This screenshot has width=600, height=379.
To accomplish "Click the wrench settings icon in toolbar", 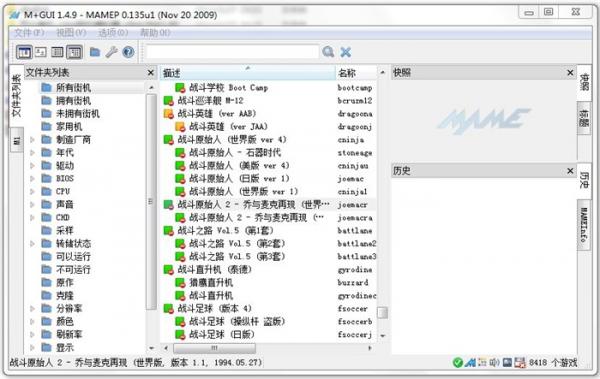I will 111,52.
